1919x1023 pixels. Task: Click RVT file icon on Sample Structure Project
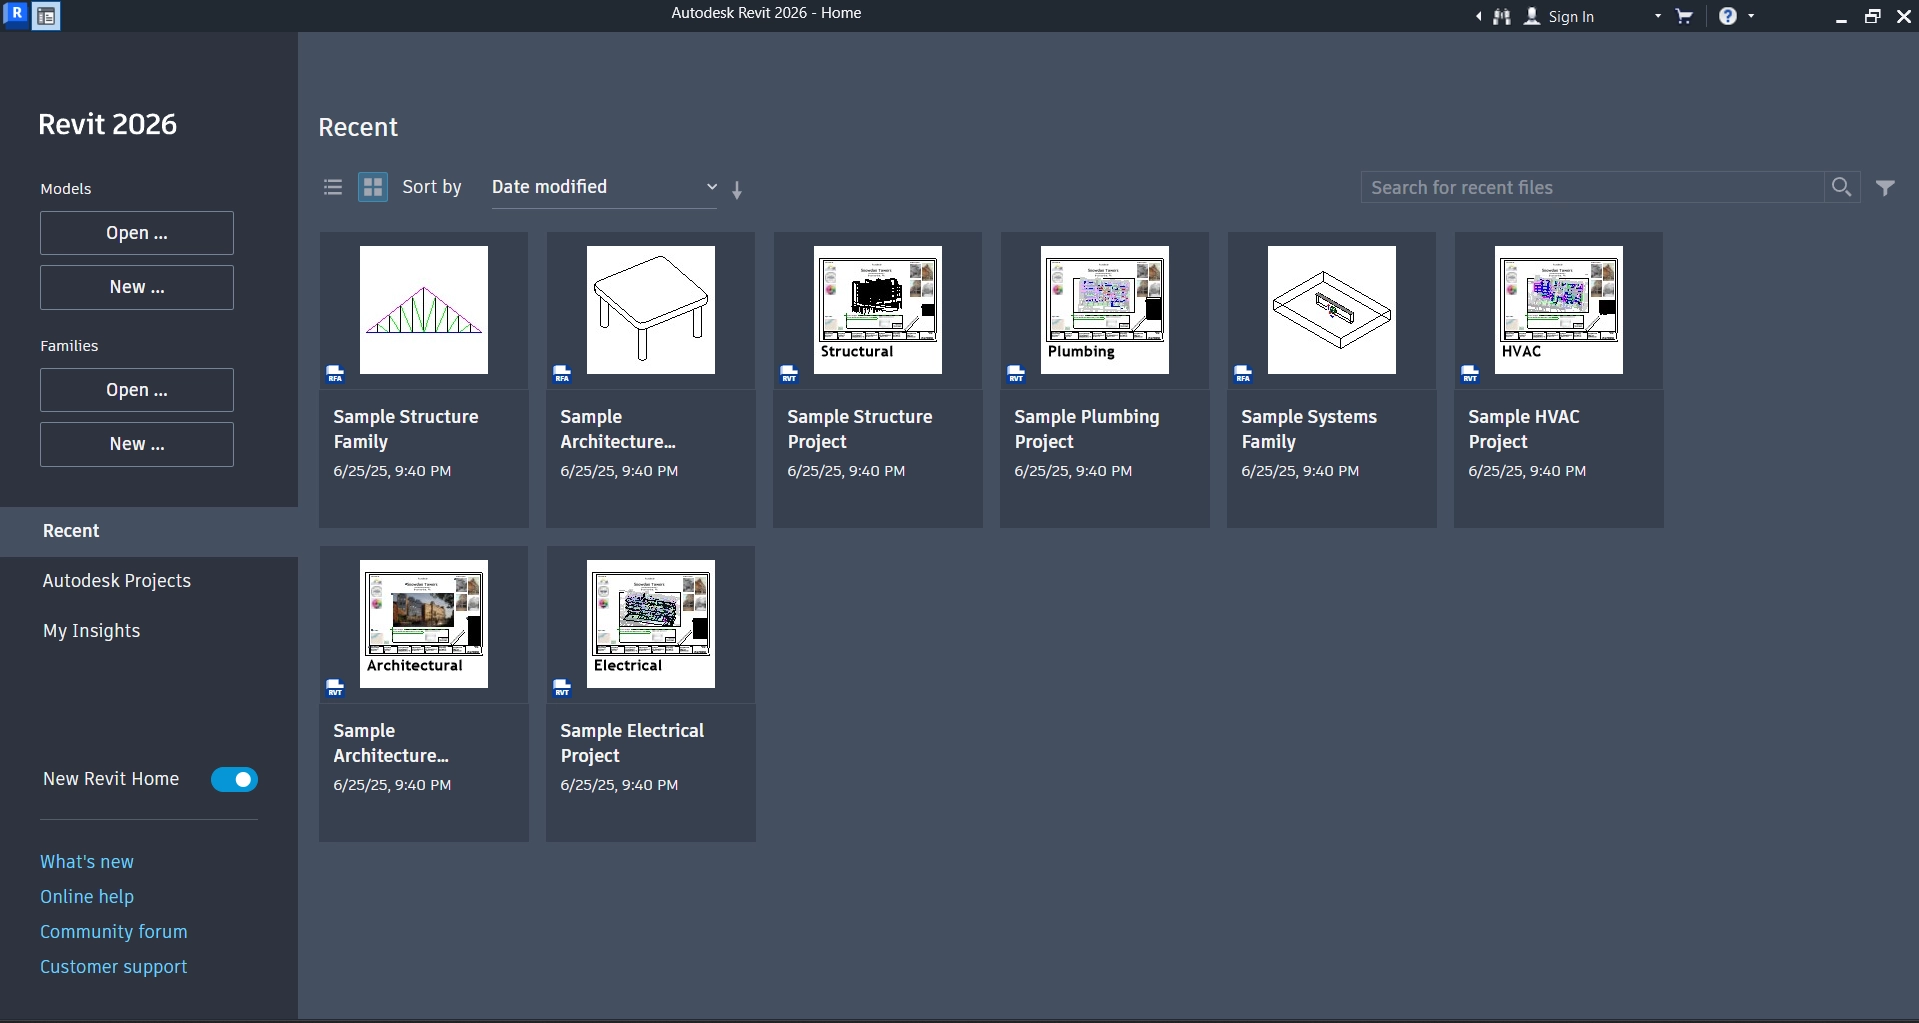click(789, 374)
